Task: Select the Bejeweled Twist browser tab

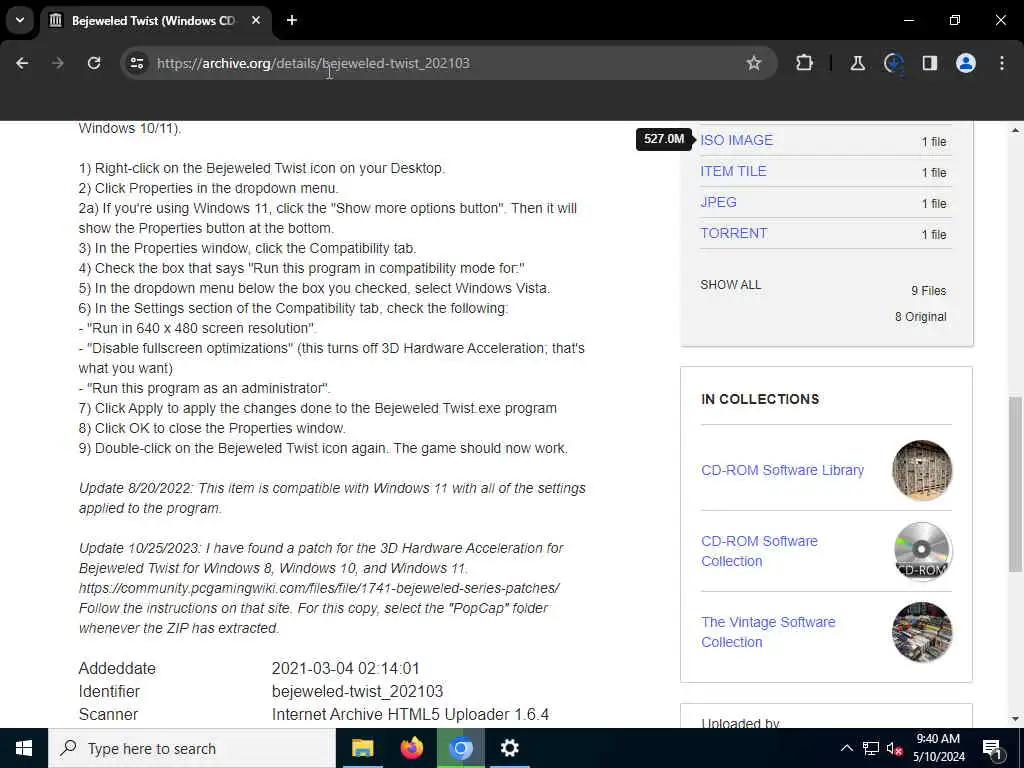Action: coord(153,20)
